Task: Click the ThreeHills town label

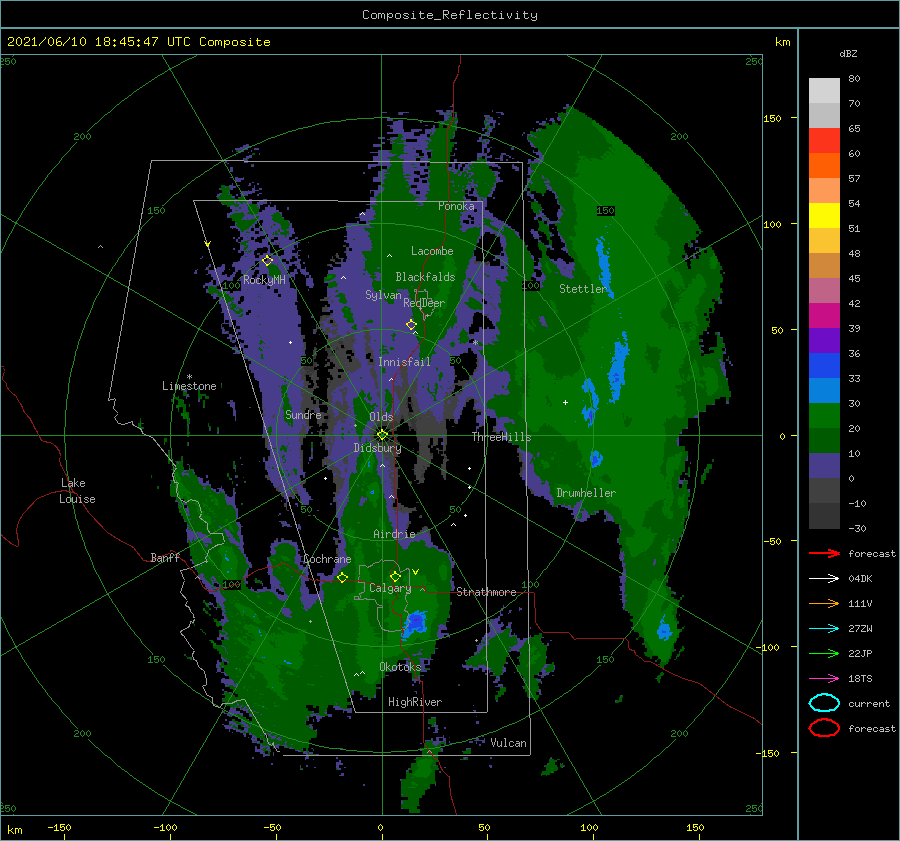Action: tap(502, 437)
